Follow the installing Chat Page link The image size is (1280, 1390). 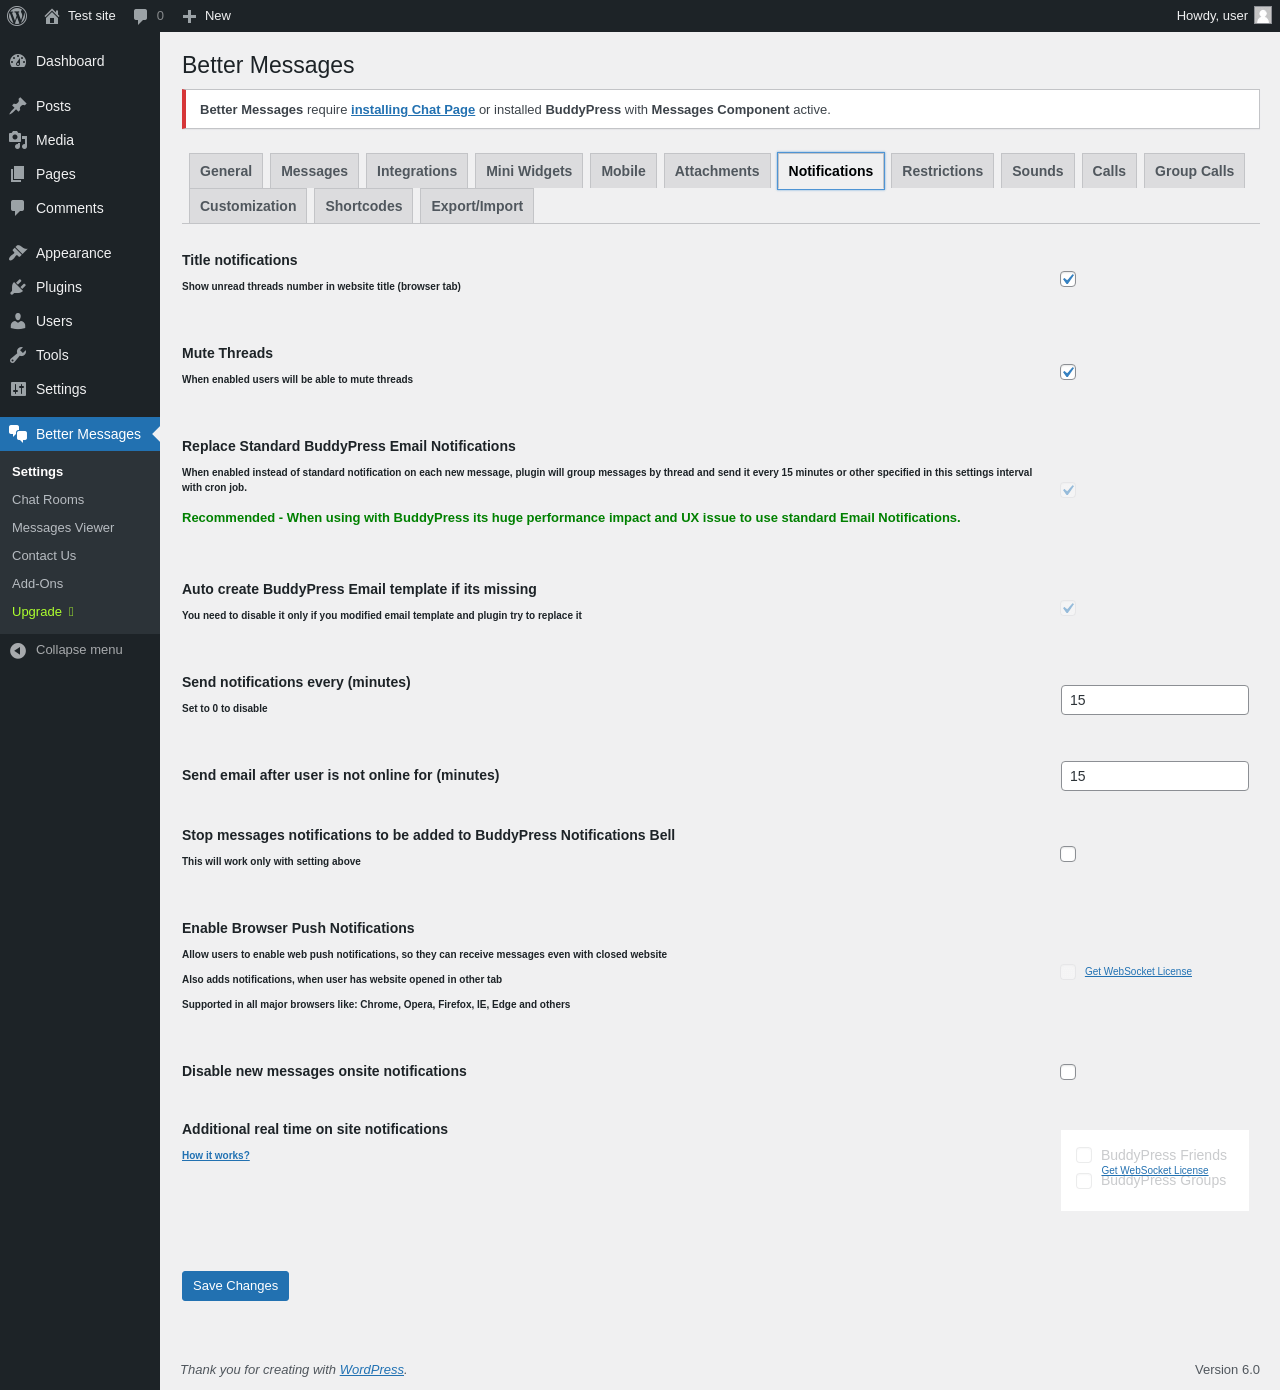pos(413,110)
